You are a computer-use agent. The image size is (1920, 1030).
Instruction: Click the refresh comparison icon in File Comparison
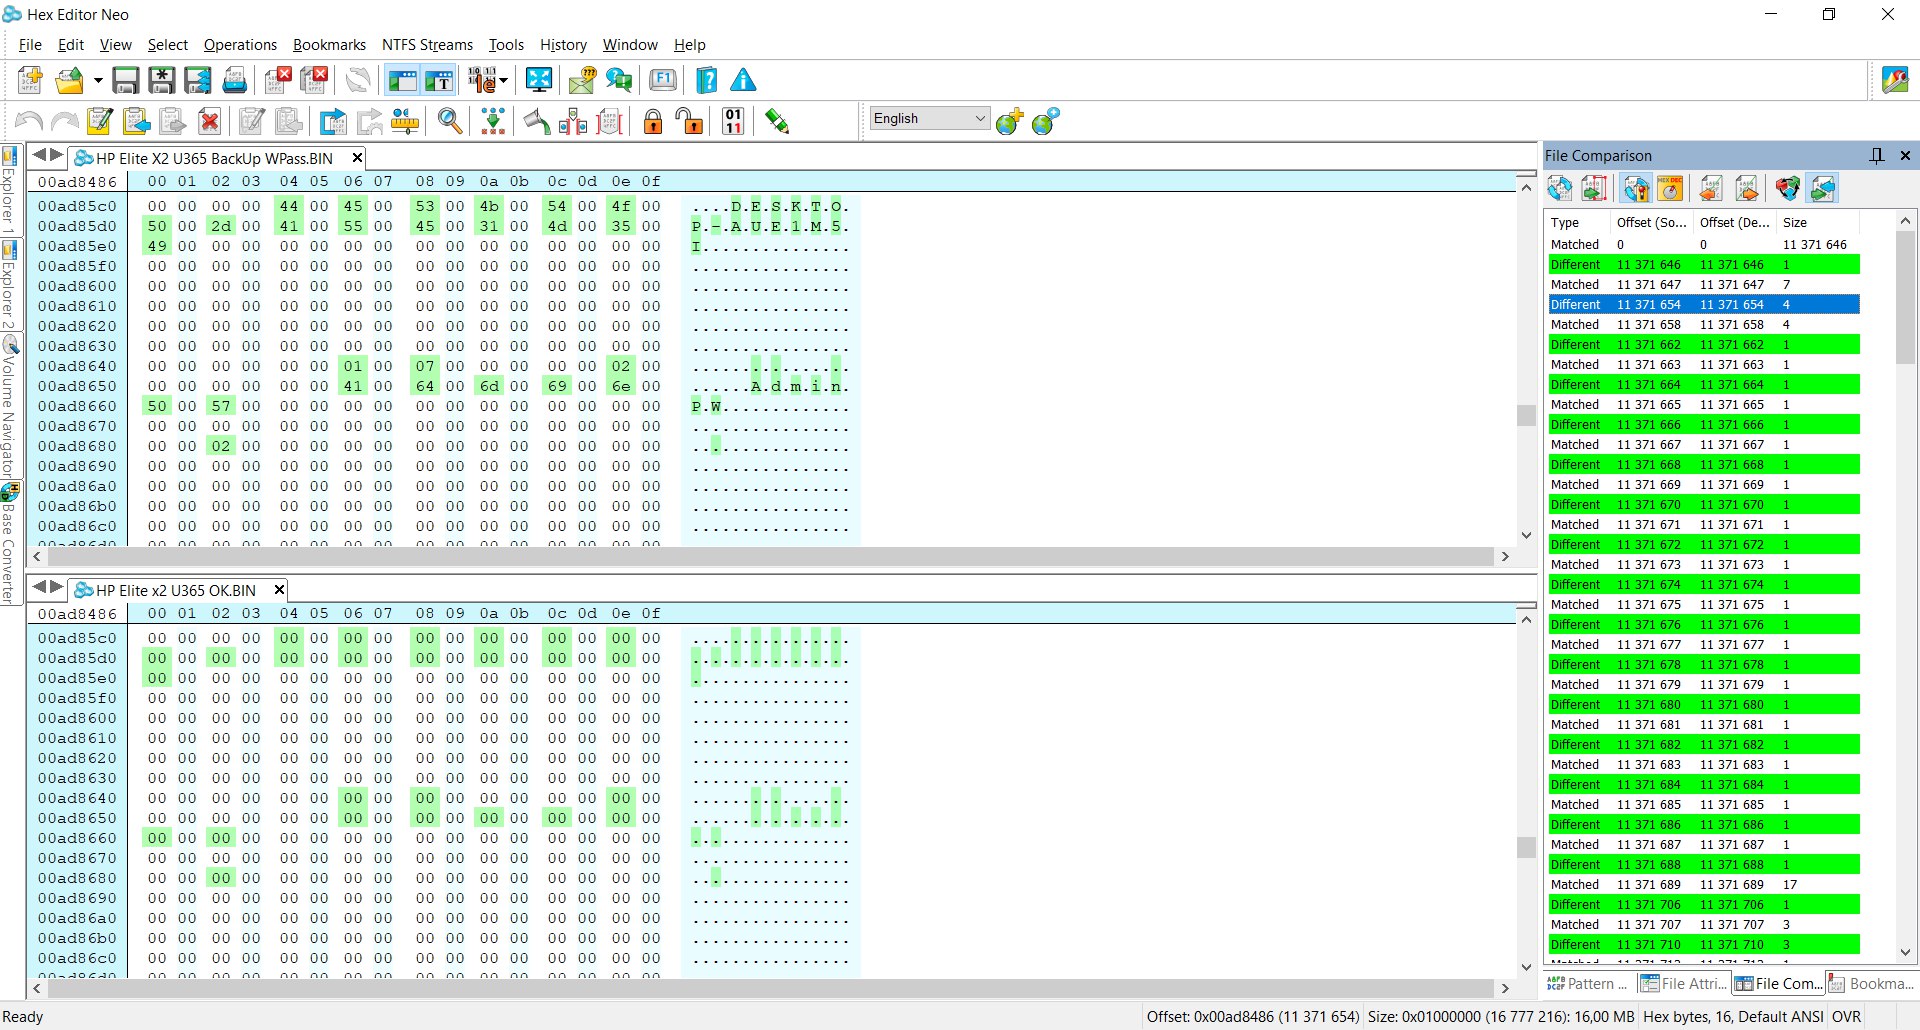click(1560, 188)
